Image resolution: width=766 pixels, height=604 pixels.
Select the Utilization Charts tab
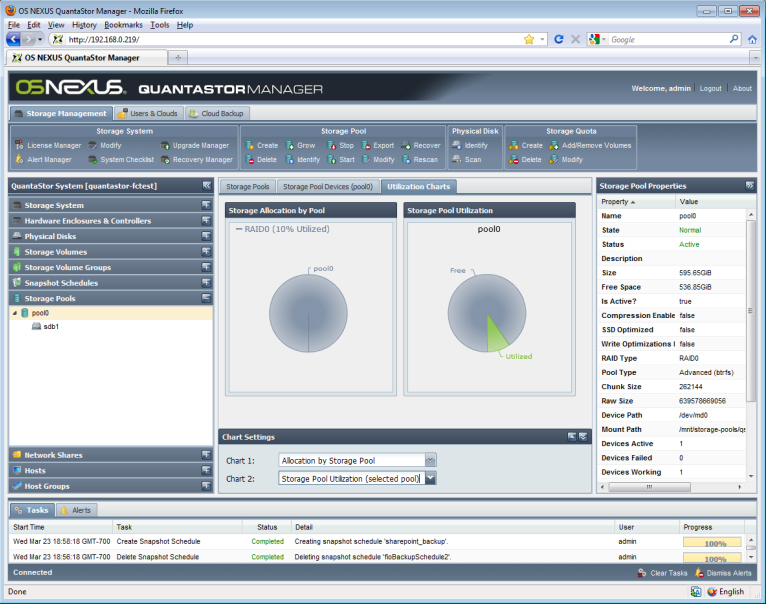419,187
